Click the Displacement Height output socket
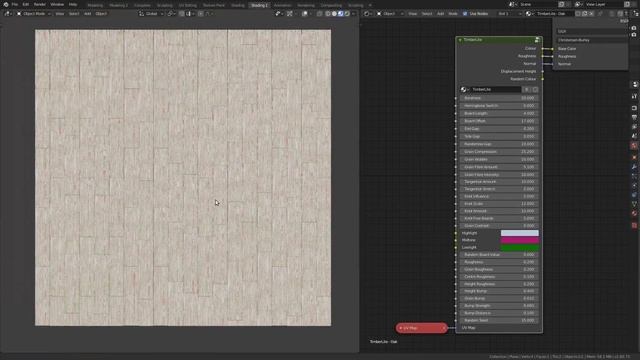 542,71
